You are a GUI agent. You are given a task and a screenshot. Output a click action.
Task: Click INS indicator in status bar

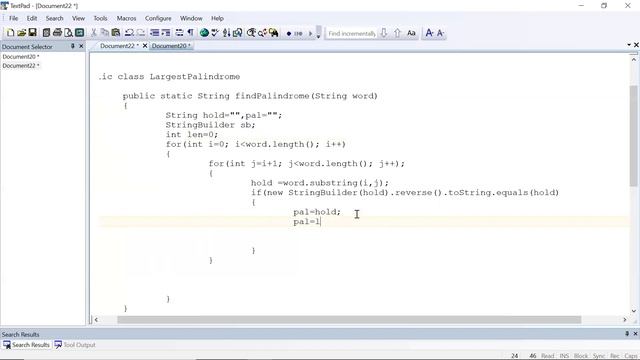coord(564,356)
